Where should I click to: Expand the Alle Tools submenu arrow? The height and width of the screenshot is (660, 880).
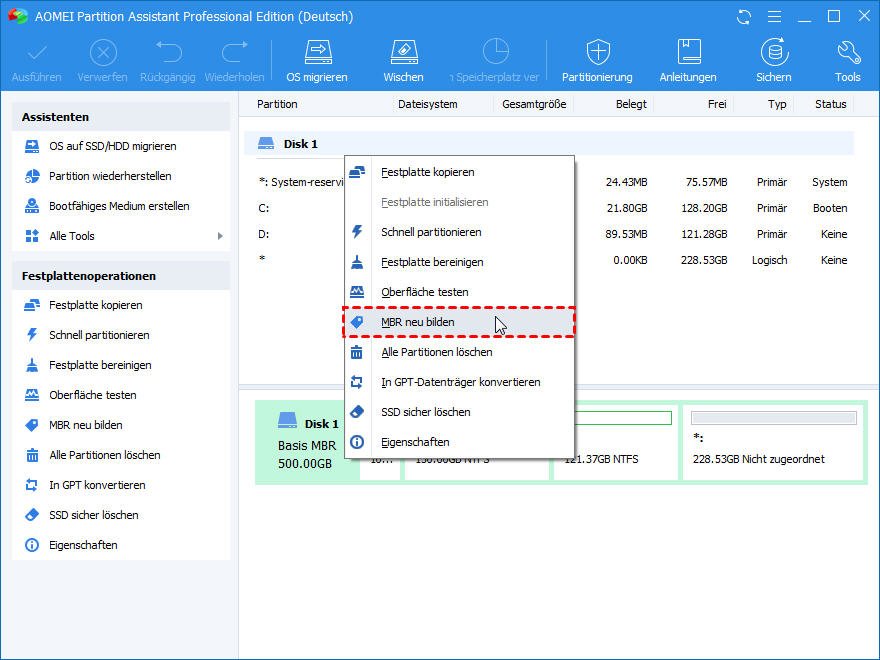tap(220, 236)
